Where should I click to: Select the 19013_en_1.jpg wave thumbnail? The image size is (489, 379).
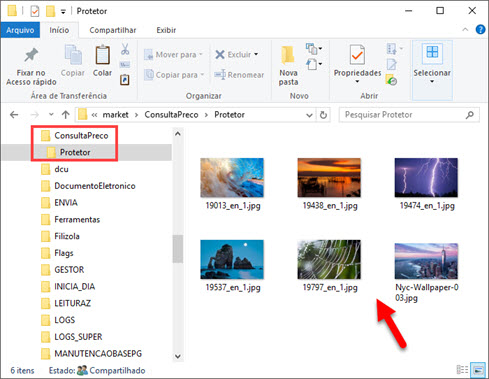232,178
